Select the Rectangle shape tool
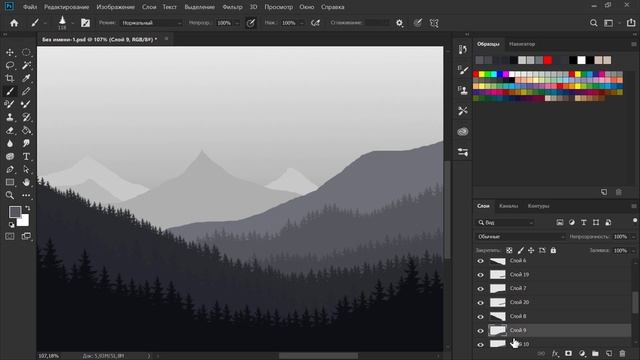The image size is (640, 360). [x=10, y=182]
